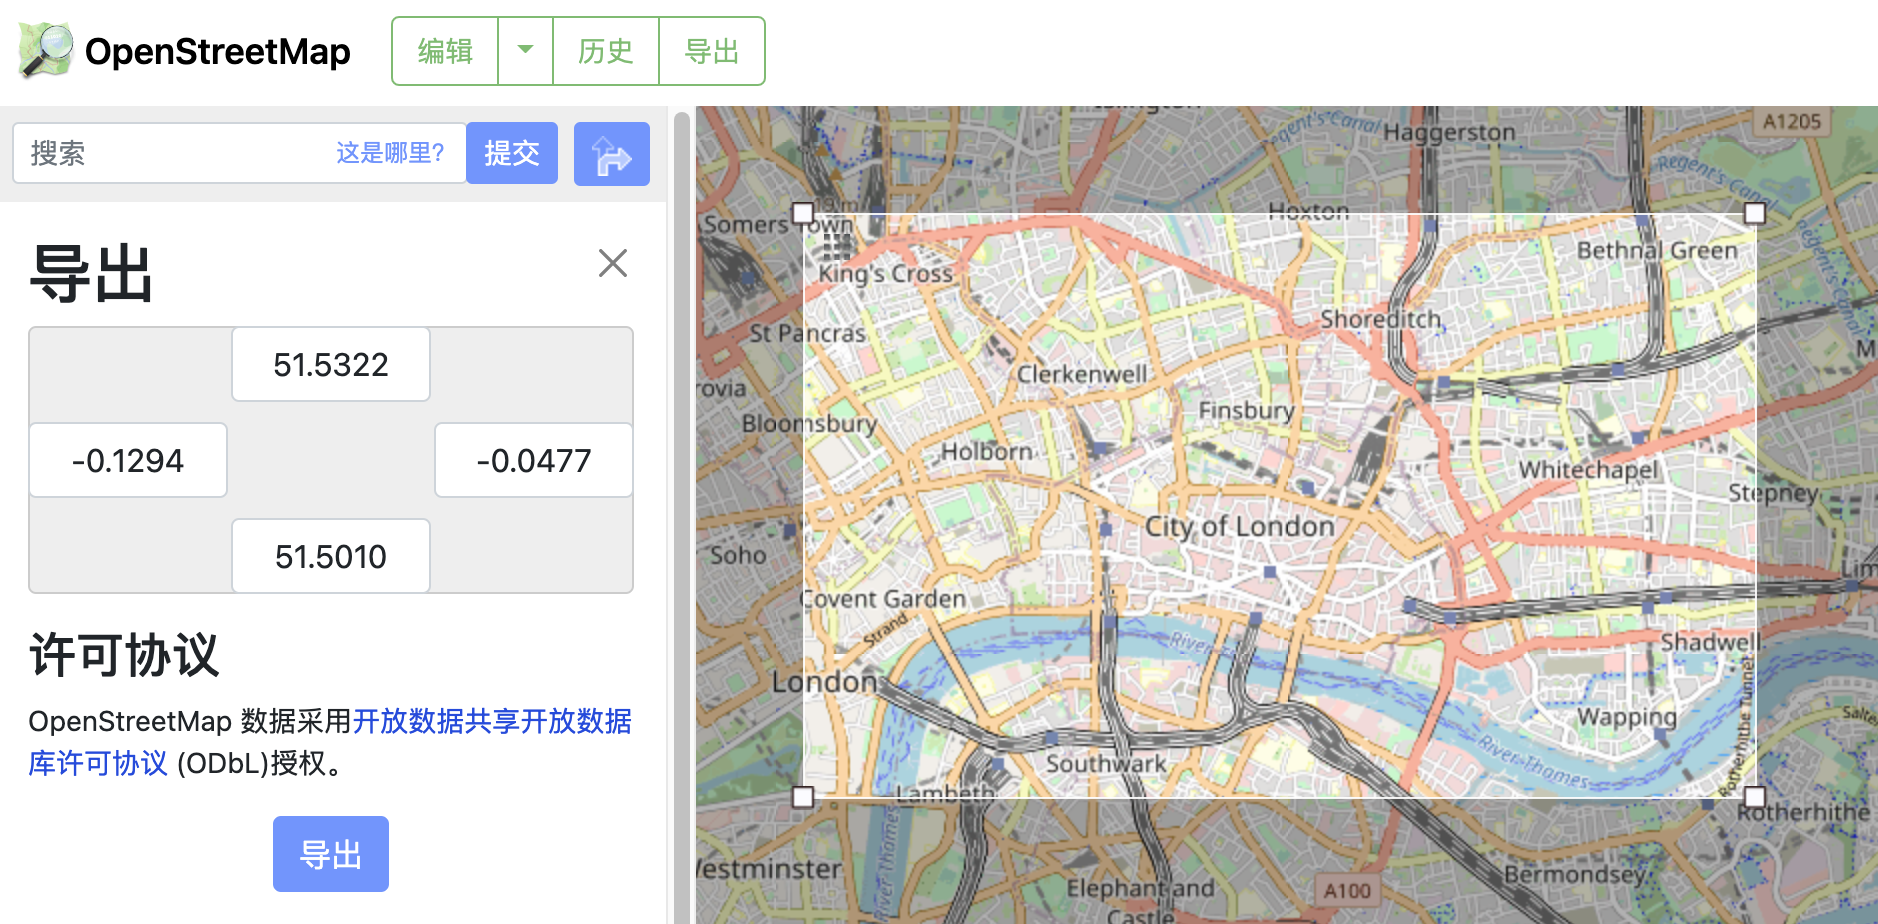Click the top-left selection box handle
The width and height of the screenshot is (1878, 924).
tap(803, 213)
